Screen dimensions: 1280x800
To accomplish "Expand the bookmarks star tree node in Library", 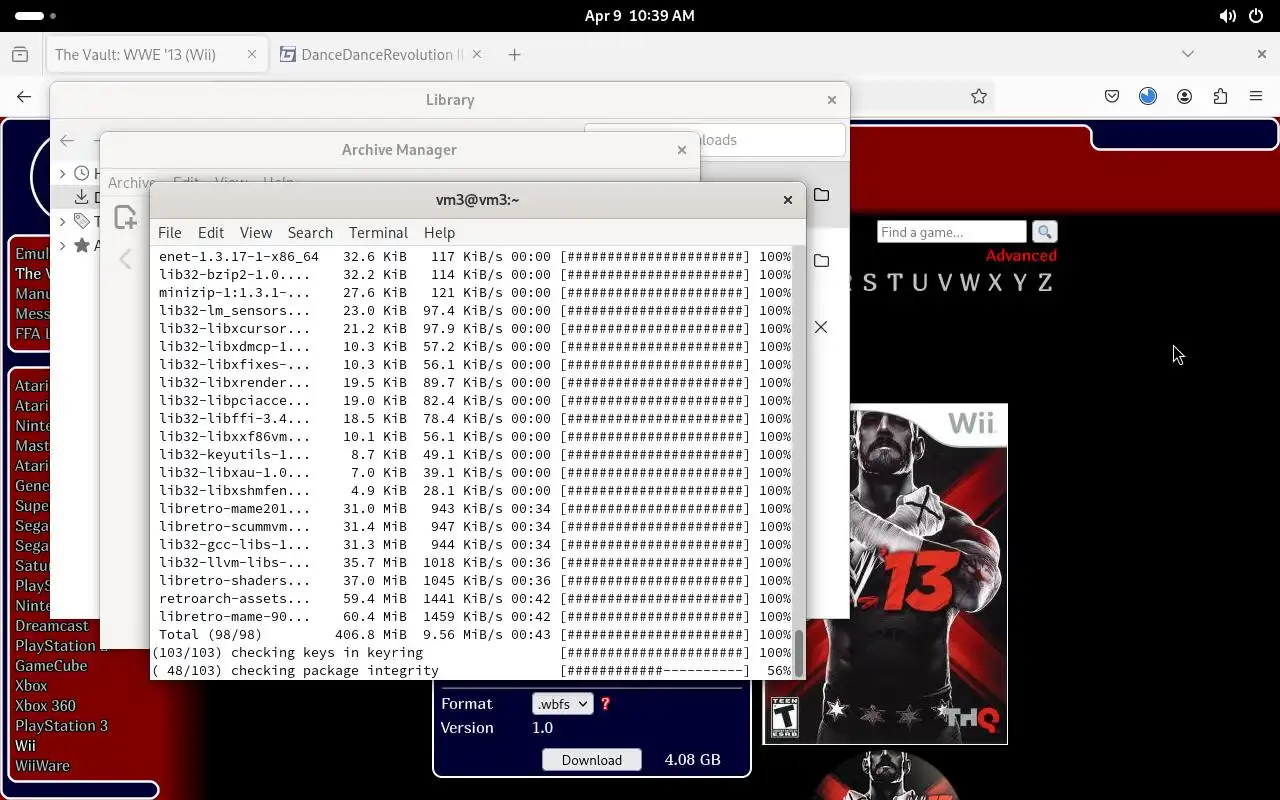I will (x=63, y=245).
